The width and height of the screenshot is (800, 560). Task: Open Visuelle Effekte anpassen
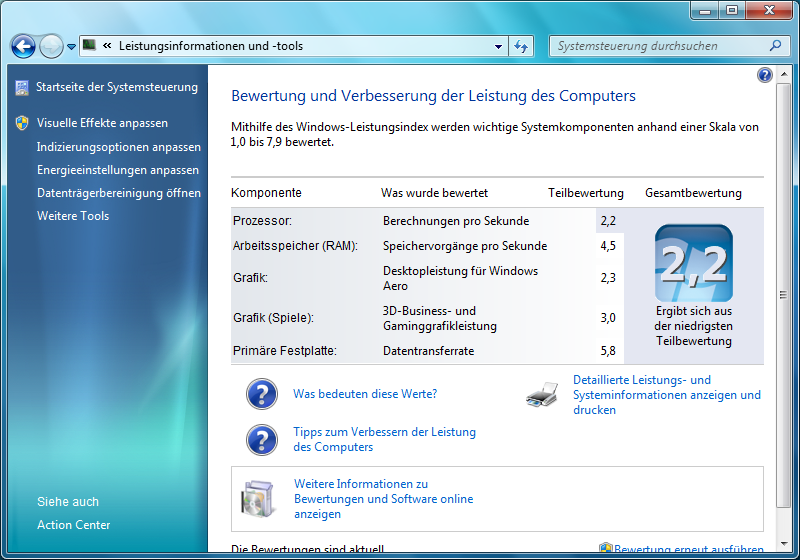point(103,123)
